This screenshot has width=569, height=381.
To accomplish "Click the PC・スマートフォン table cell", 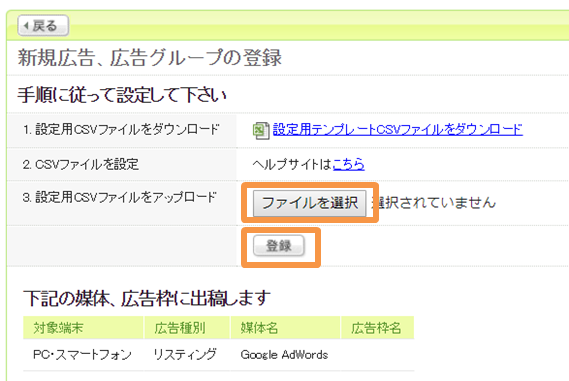I will 82,355.
